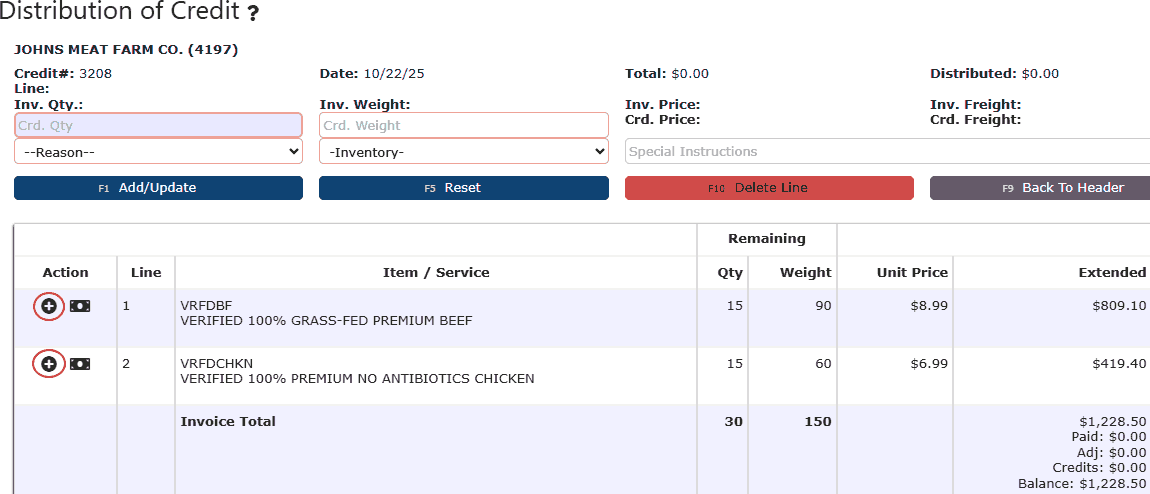Open the Inventory dropdown
This screenshot has width=1150, height=494.
coord(463,152)
